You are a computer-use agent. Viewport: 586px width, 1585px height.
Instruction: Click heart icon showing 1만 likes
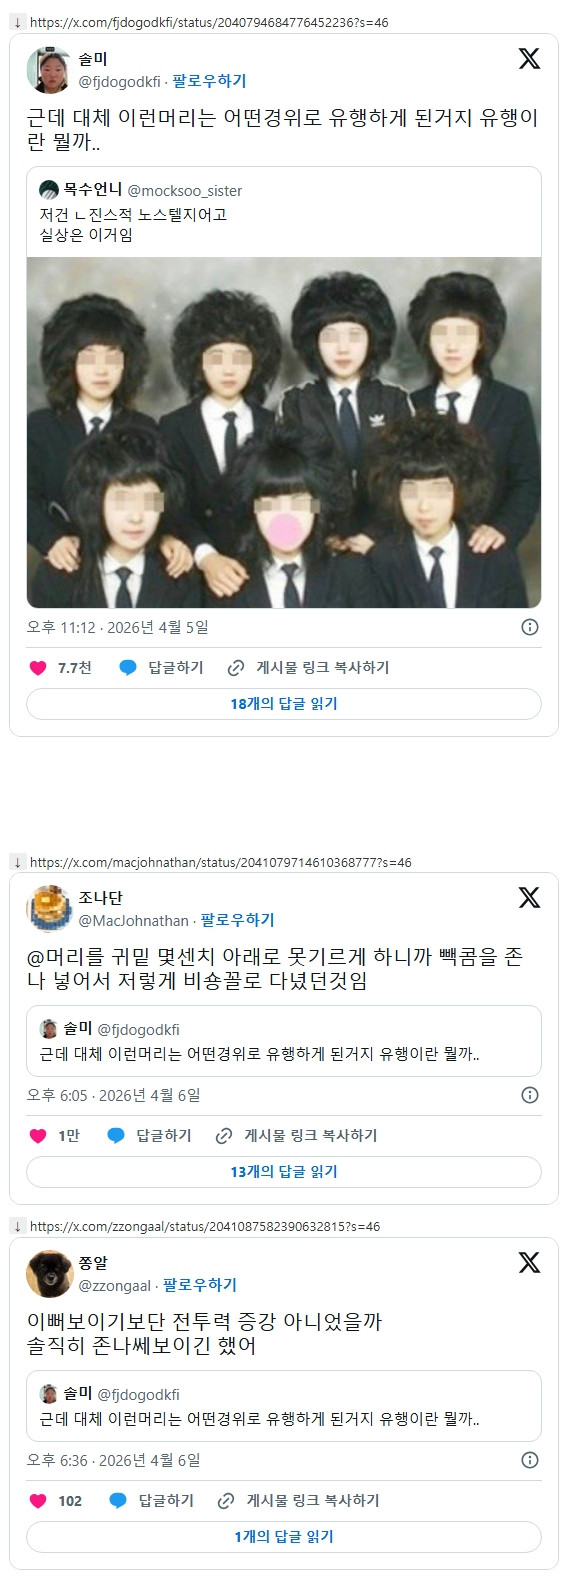coord(38,1135)
